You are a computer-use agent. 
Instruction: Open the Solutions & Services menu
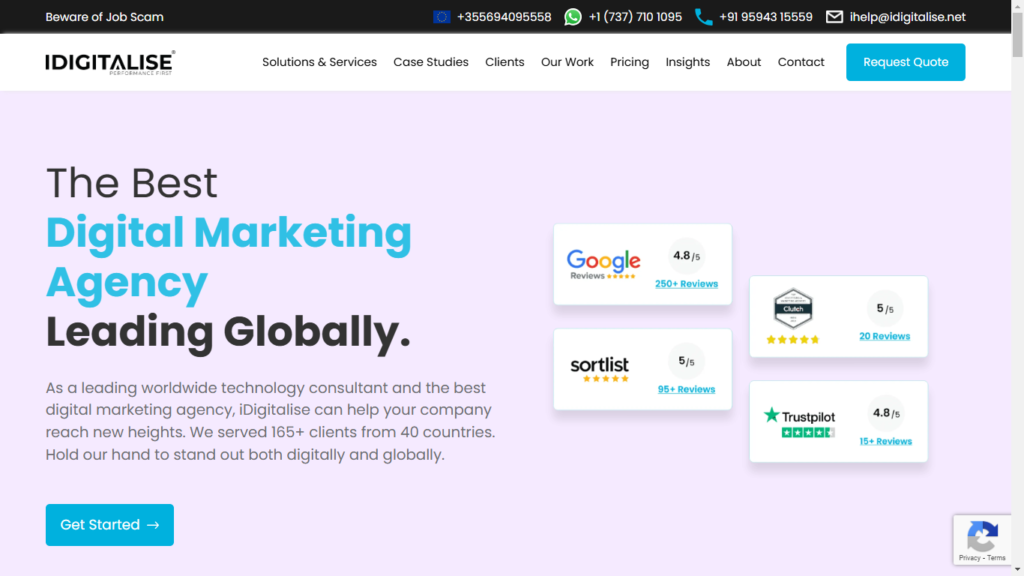click(x=319, y=62)
